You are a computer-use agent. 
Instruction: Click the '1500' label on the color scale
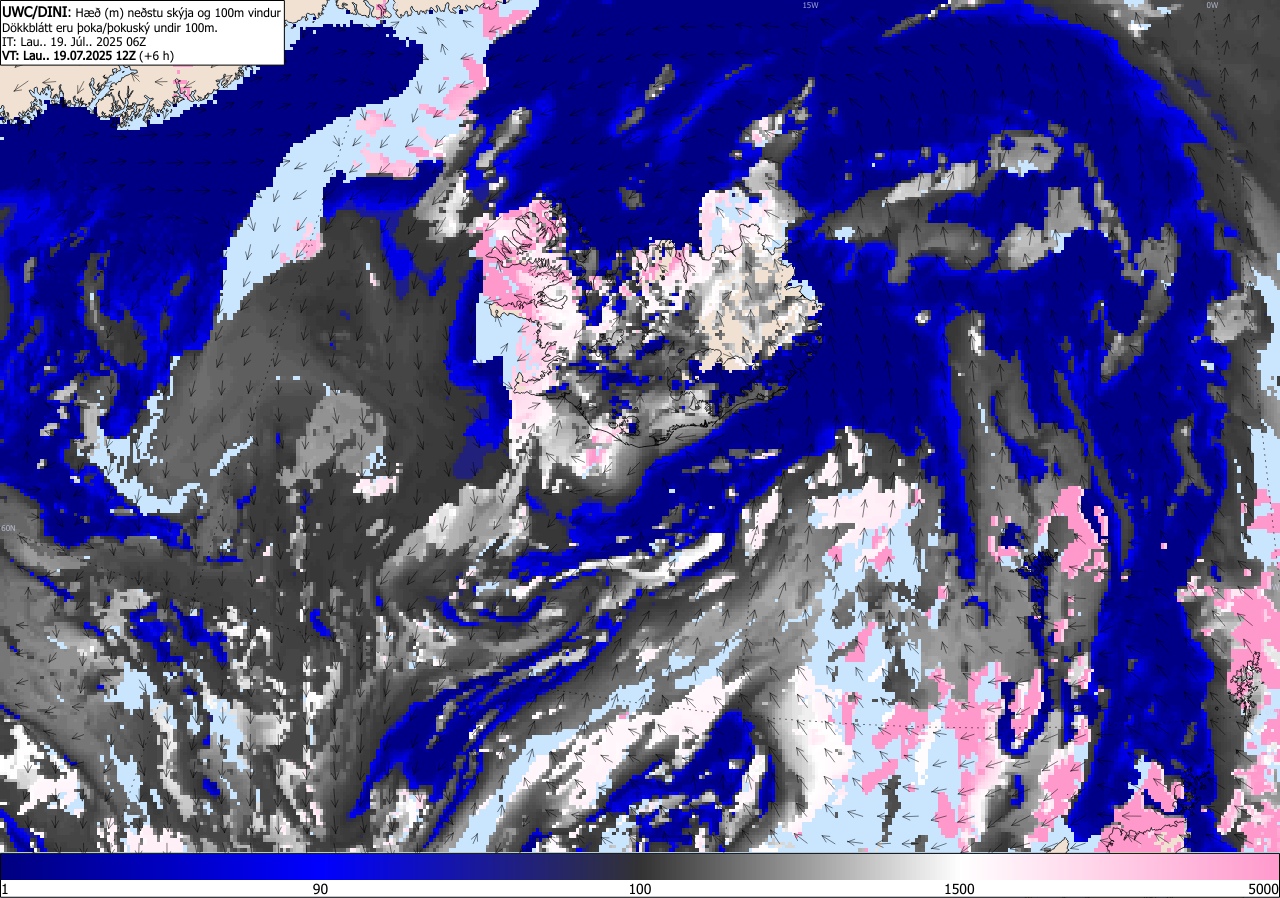959,889
